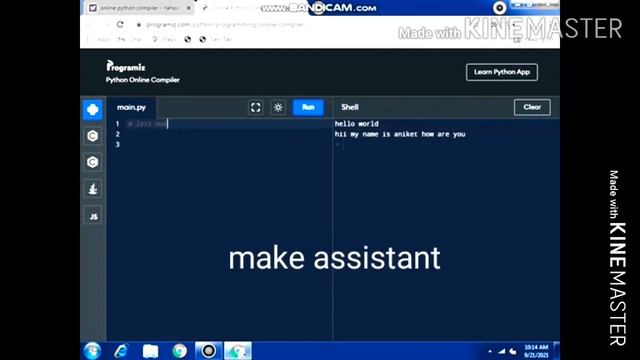Show hidden system tray icons arrow
This screenshot has height=360, width=640.
coord(490,351)
